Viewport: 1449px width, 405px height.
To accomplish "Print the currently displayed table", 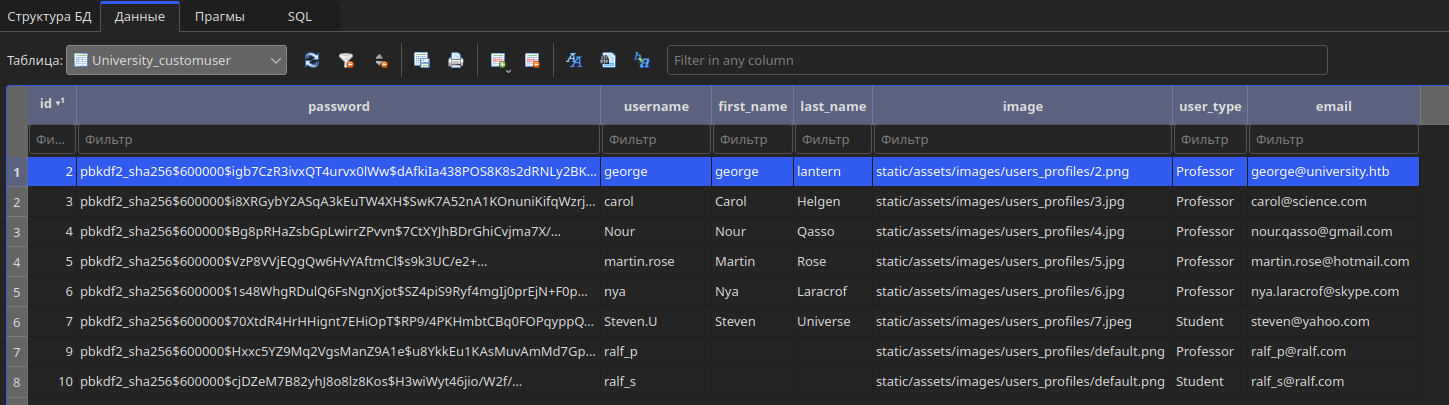I will coord(455,60).
